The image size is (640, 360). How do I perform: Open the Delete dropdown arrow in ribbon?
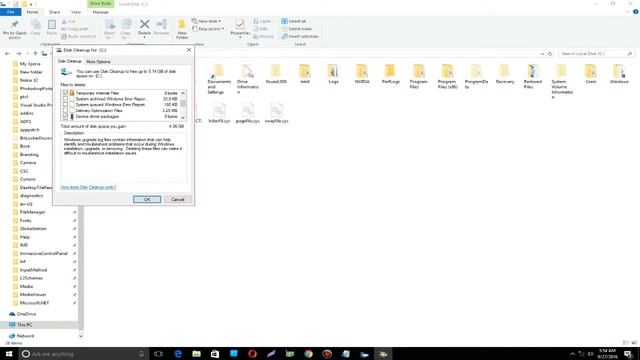pos(144,37)
